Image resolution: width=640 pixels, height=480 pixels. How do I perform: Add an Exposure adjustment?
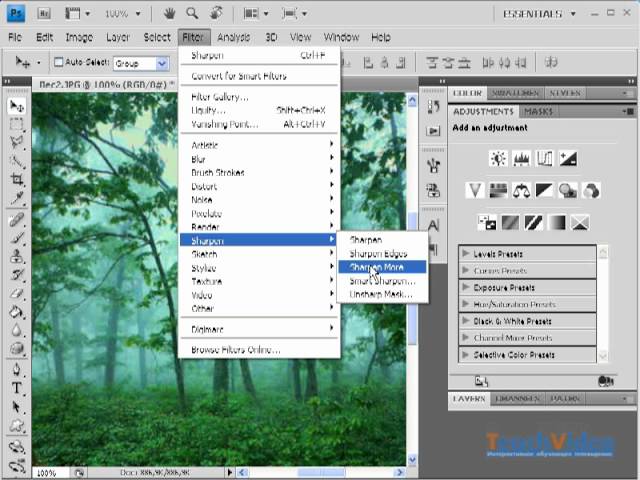568,158
